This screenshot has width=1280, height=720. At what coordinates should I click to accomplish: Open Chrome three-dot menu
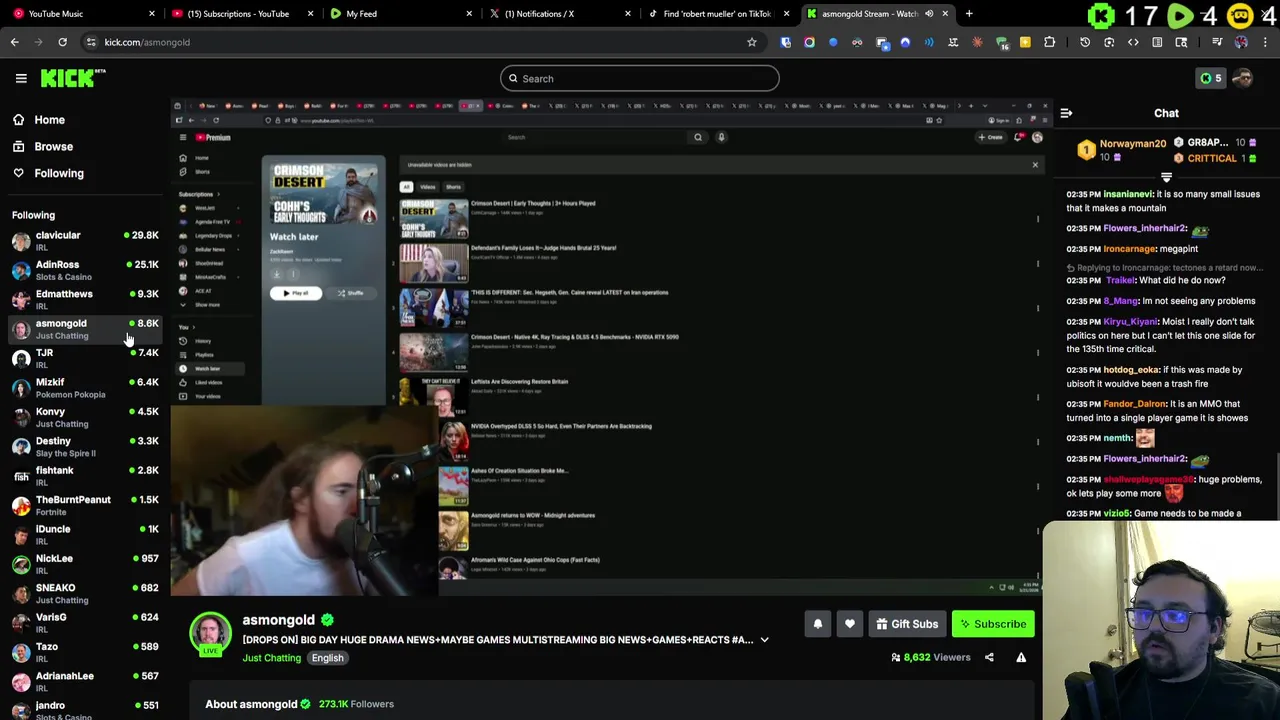[x=1265, y=42]
